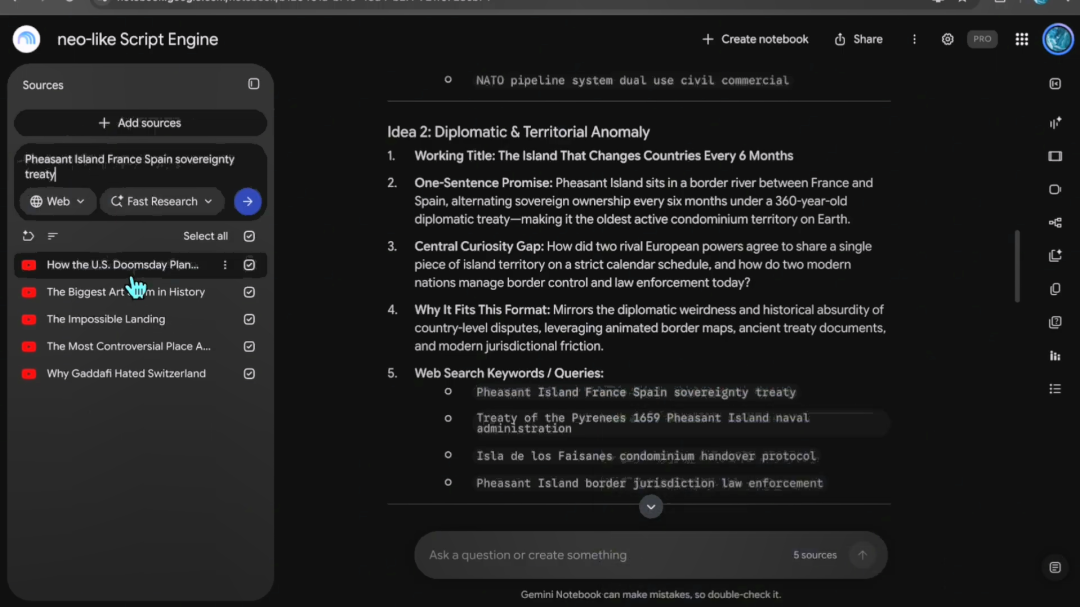Click query Treaty of the Pyrenees 1659
The image size is (1080, 607).
click(x=643, y=423)
